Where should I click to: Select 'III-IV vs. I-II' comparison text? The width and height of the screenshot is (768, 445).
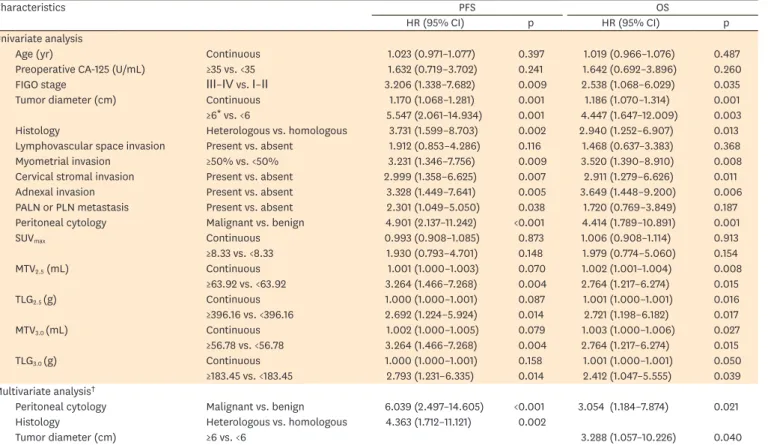tap(237, 85)
